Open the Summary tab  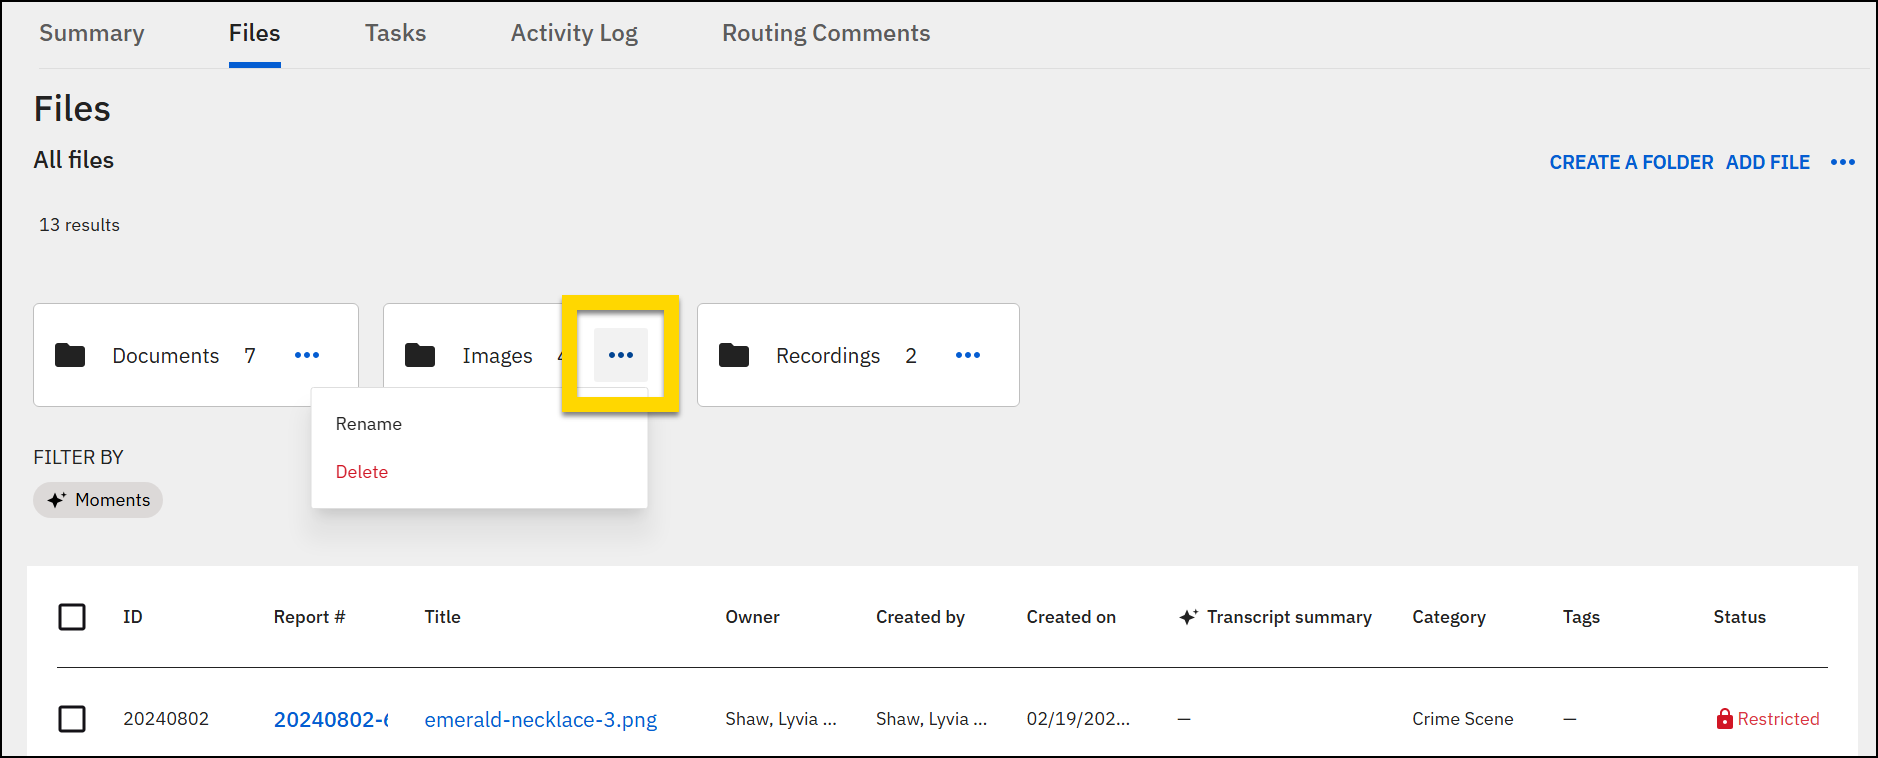click(x=92, y=33)
